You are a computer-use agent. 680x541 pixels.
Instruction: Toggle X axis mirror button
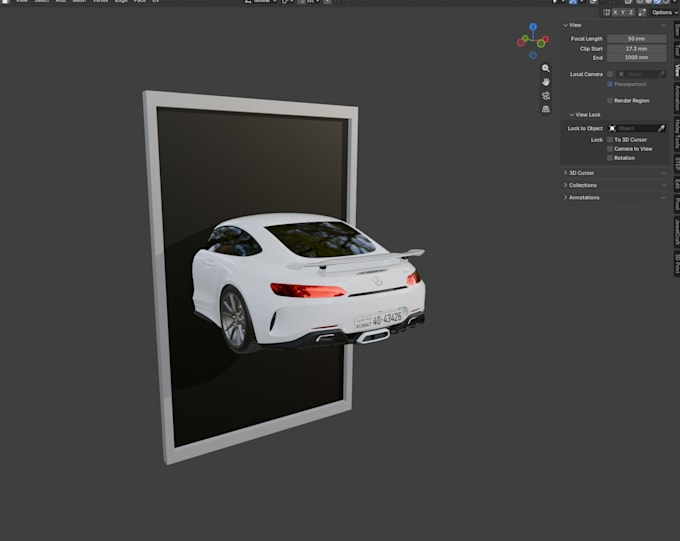click(x=615, y=13)
